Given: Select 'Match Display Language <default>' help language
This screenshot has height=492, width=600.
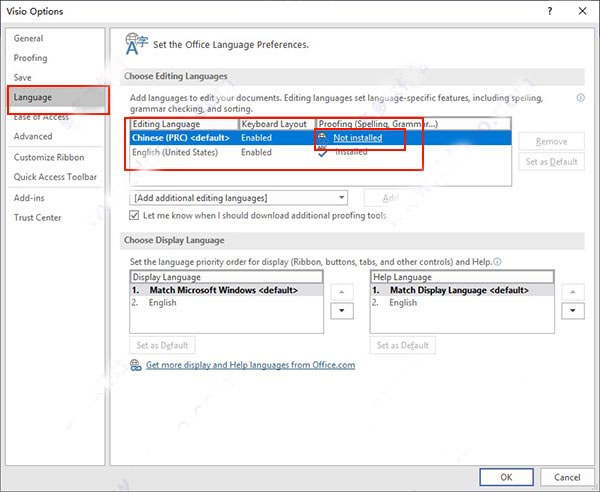Looking at the screenshot, I should tap(462, 290).
